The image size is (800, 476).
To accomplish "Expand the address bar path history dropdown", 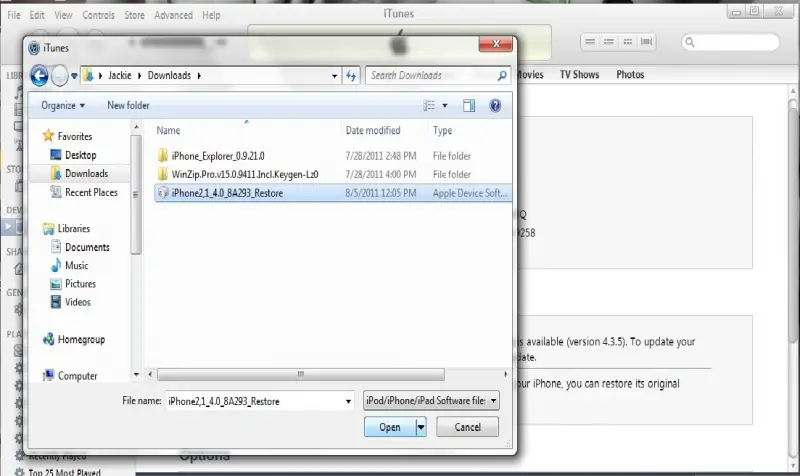I will (x=334, y=76).
